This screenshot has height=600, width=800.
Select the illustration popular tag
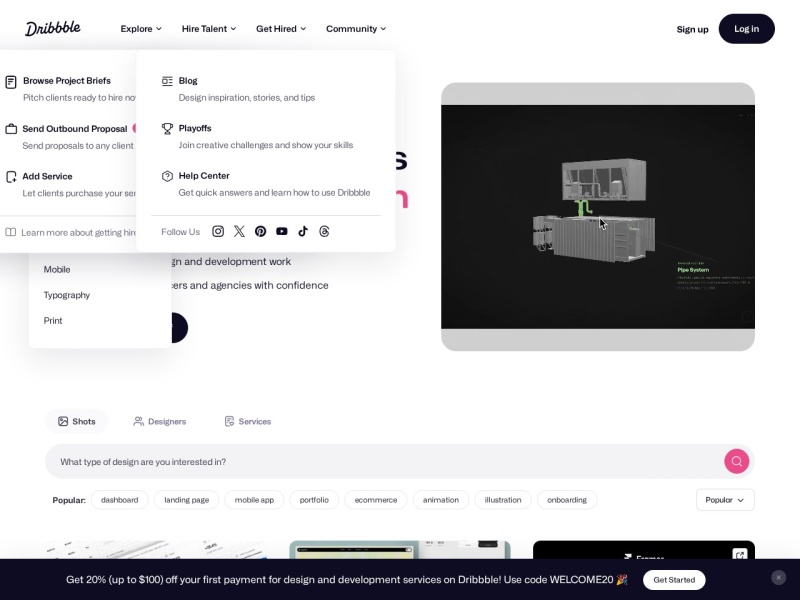(503, 500)
